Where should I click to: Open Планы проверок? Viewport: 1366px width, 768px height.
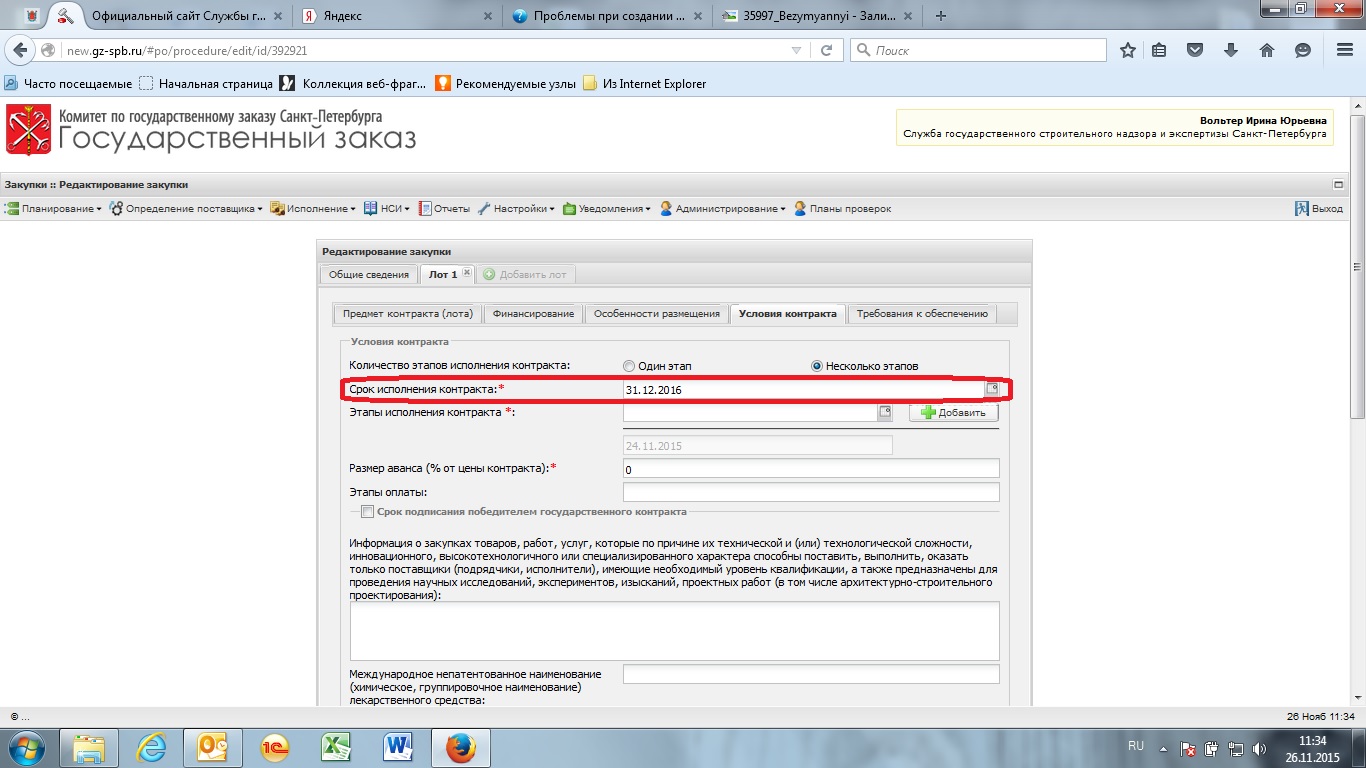point(842,209)
